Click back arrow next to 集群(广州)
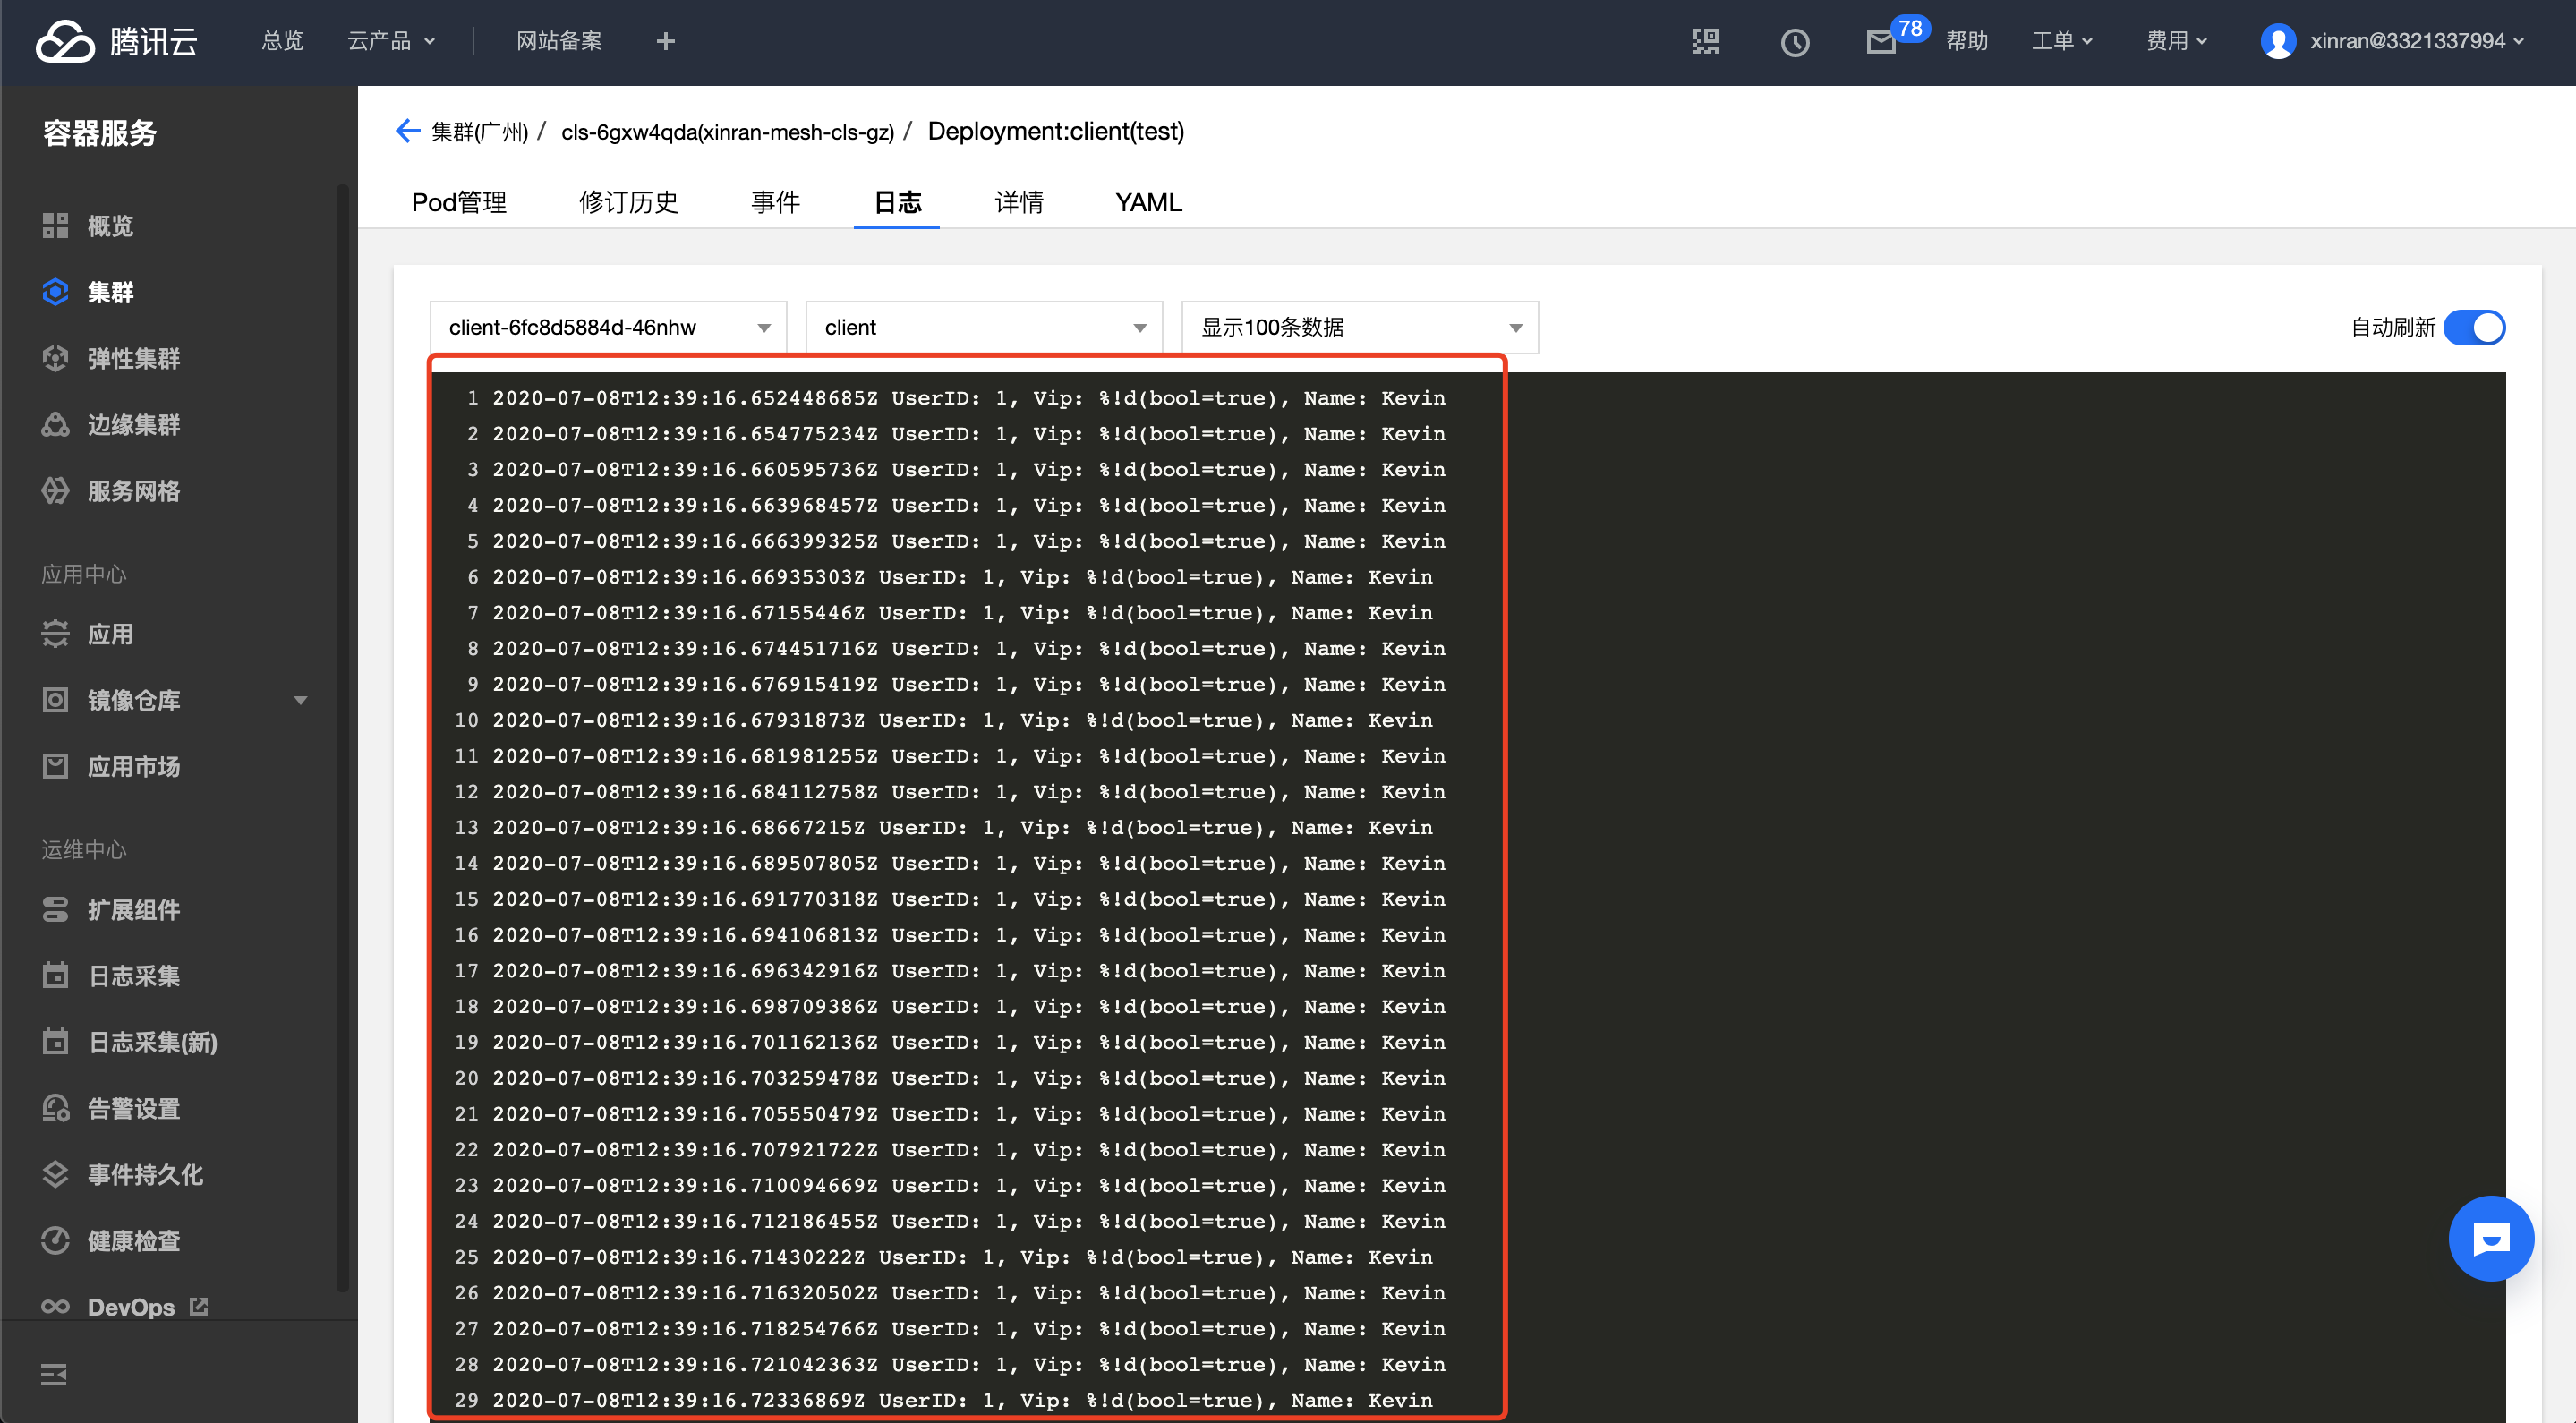2576x1423 pixels. coord(407,131)
